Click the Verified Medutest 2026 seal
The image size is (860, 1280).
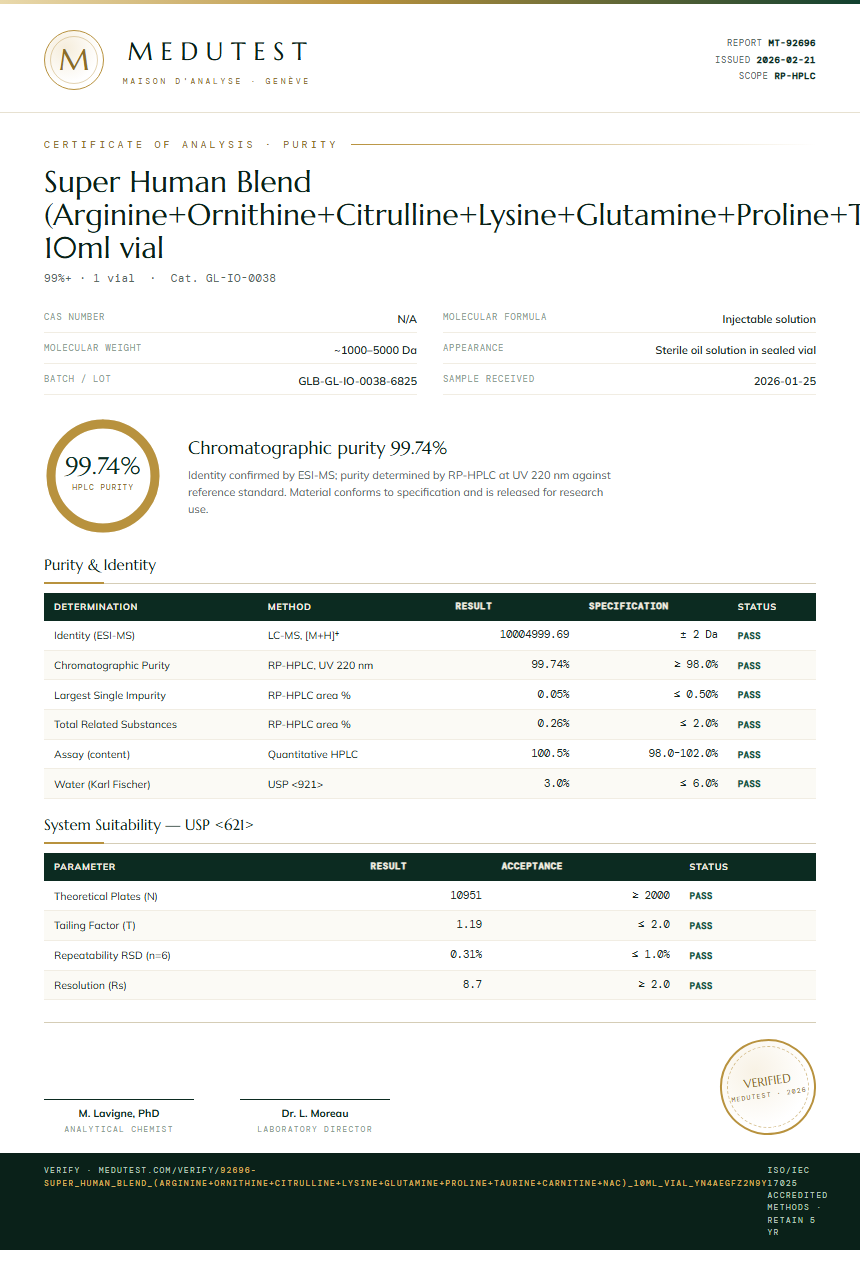pyautogui.click(x=768, y=1087)
